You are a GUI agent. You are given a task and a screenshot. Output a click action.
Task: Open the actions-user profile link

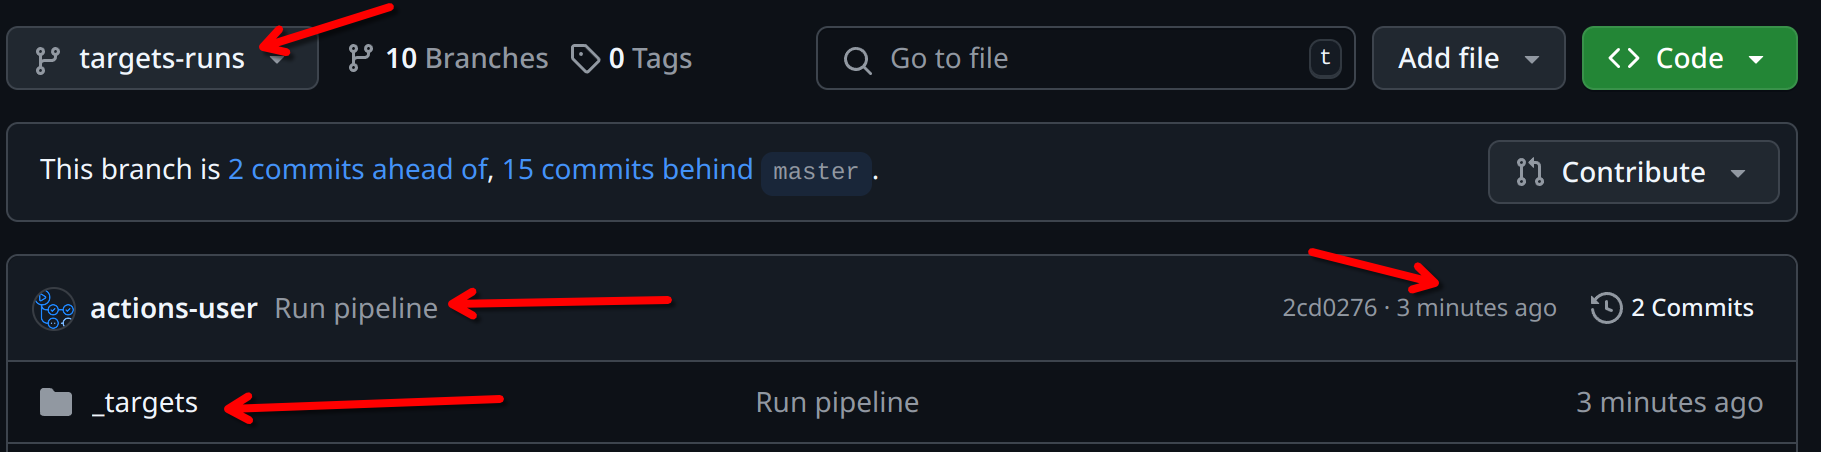click(174, 308)
